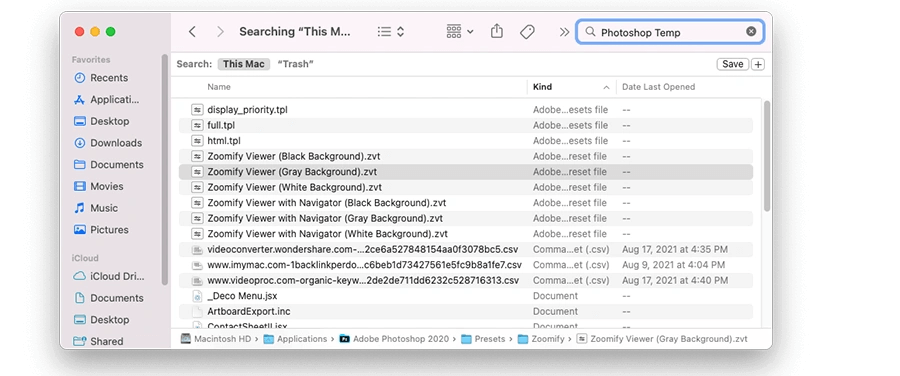Click Adobe Photoshop 2020 in path bar
This screenshot has width=900, height=376.
tap(394, 339)
